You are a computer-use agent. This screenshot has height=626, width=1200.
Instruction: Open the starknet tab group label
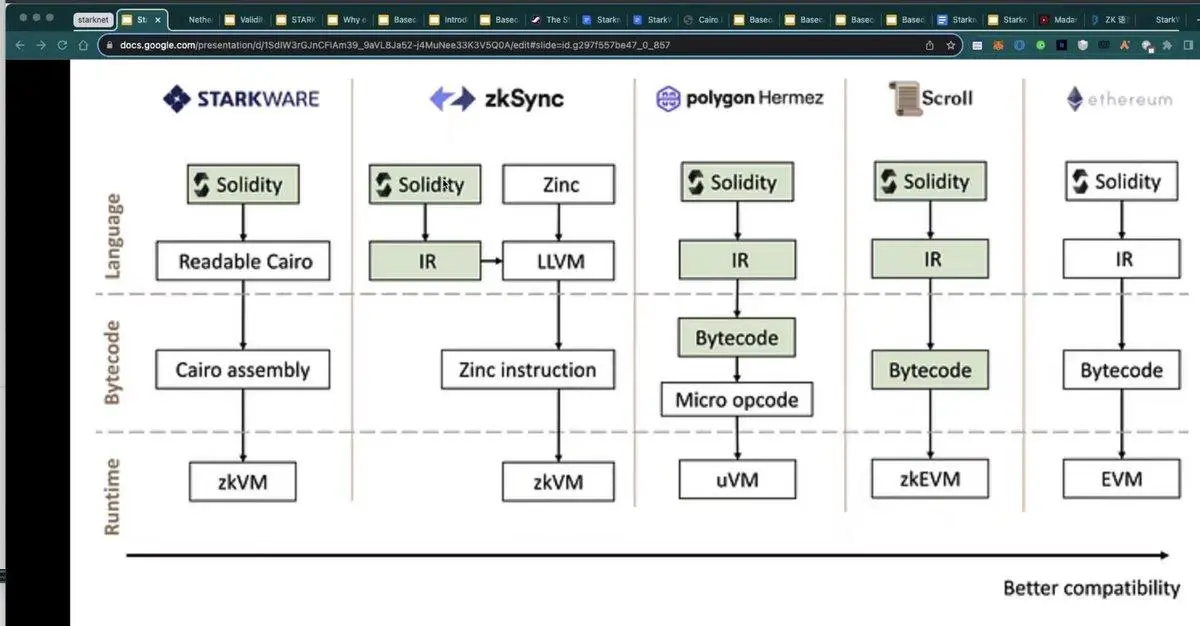point(93,19)
